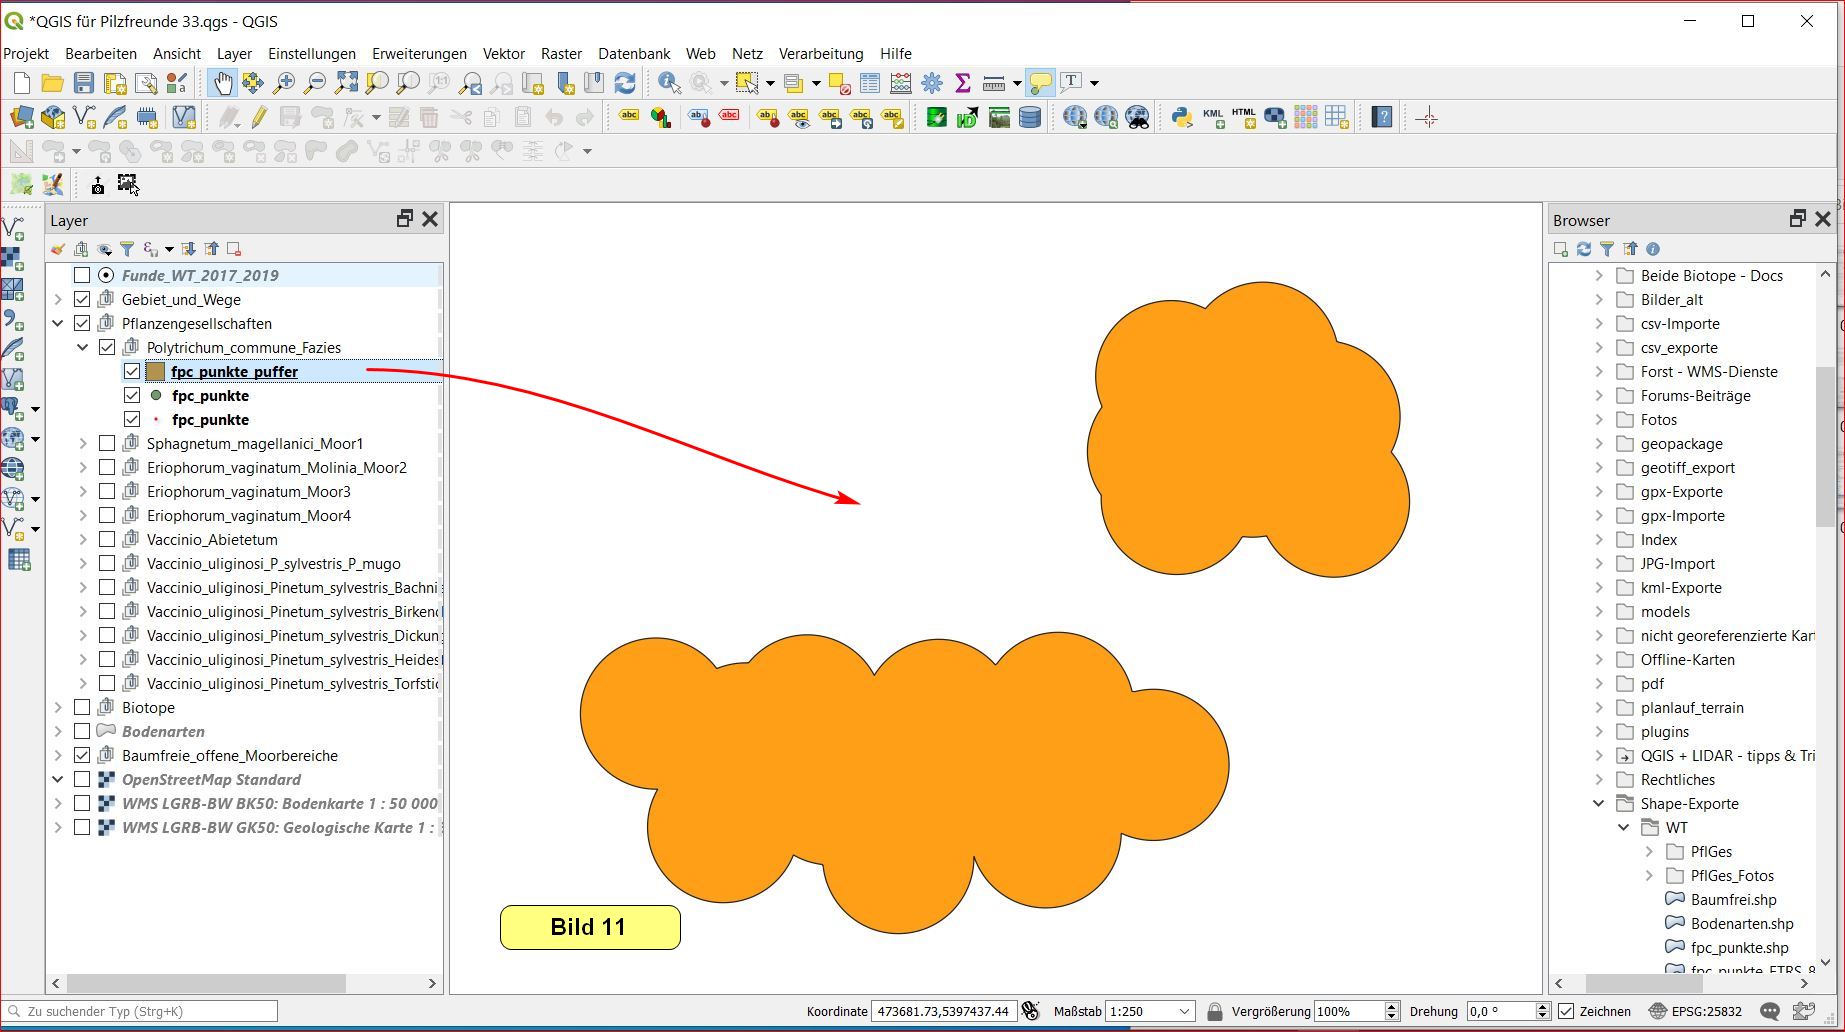The height and width of the screenshot is (1032, 1845).
Task: Open the Identify Features tool
Action: coord(669,83)
